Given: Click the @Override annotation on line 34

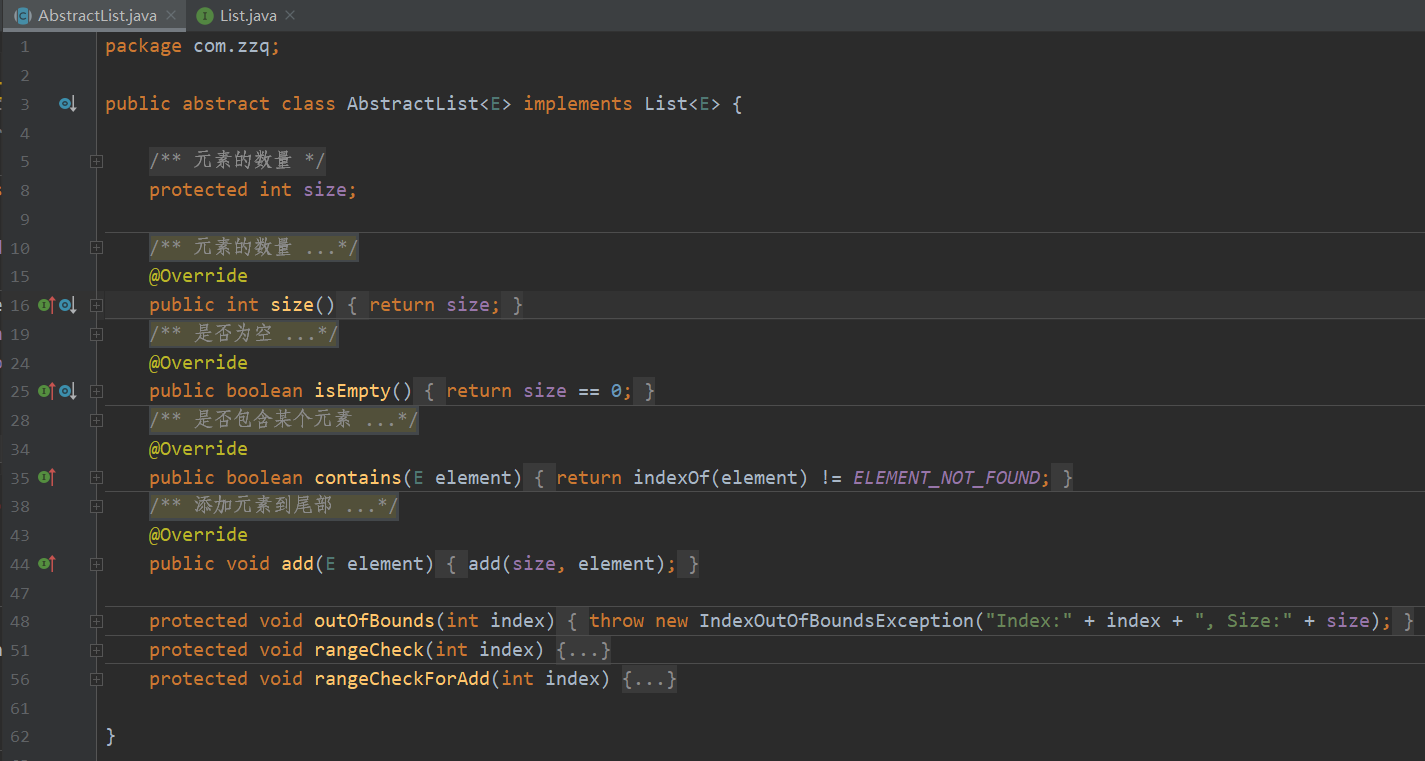Looking at the screenshot, I should pos(198,449).
